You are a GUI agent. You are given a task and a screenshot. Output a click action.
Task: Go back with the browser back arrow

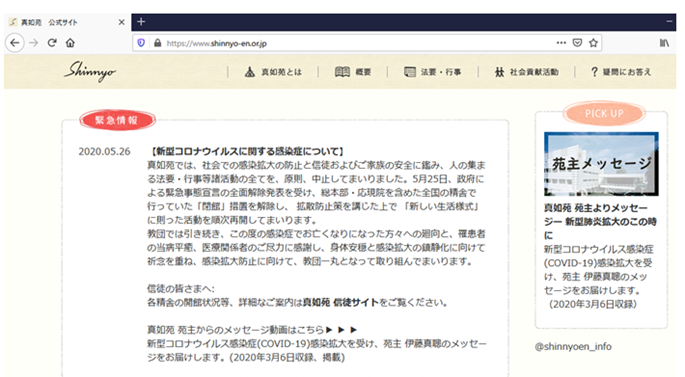[x=15, y=43]
